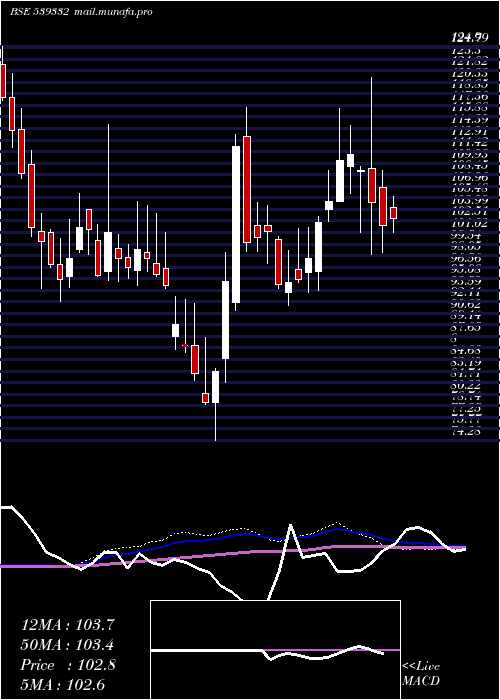Click the 124.79 top price label

[471, 39]
